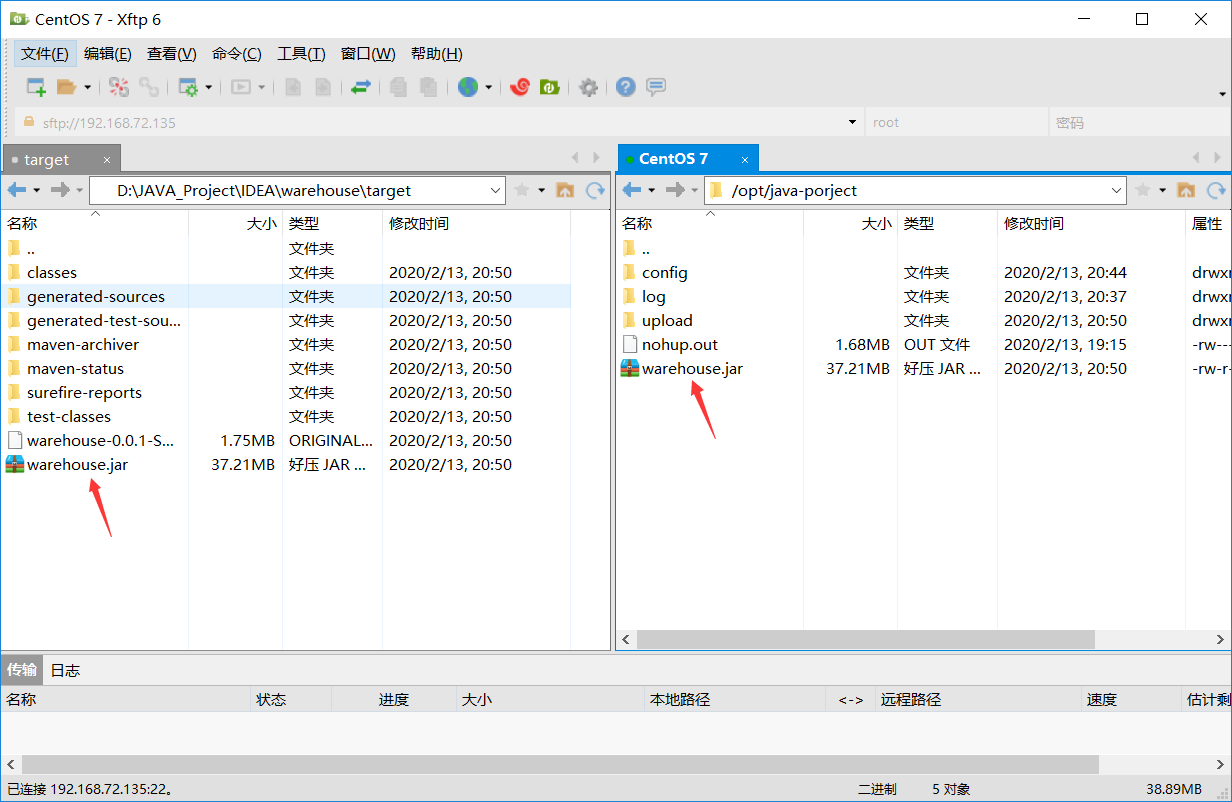Open the feedback chat bubble icon
1232x802 pixels.
tap(656, 87)
